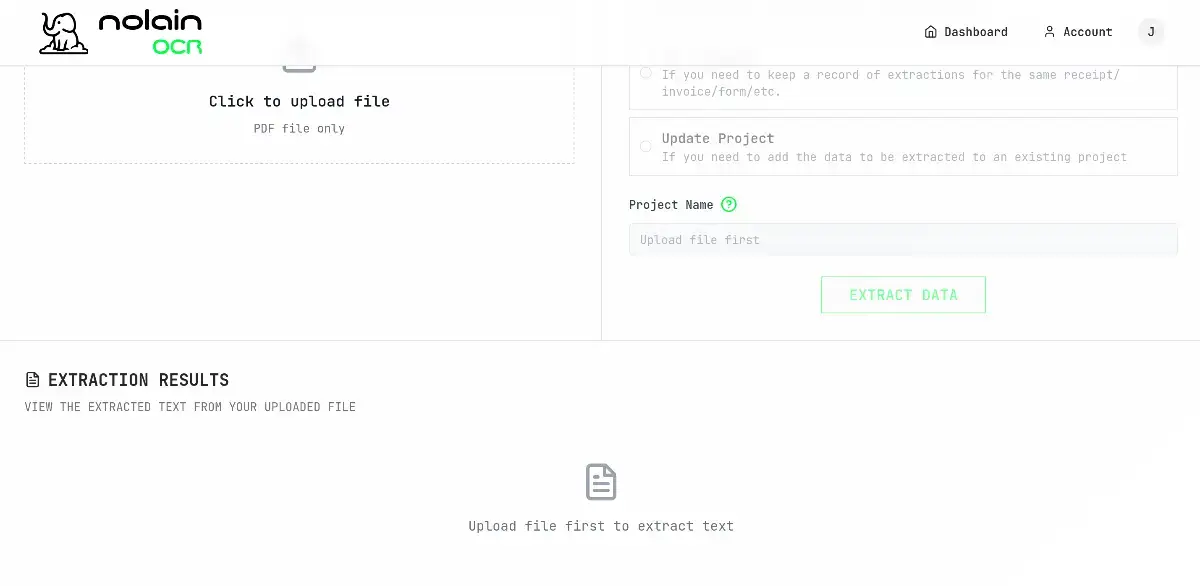Click the upload icon above 'Click to upload file'
Image resolution: width=1200 pixels, height=586 pixels.
pos(299,57)
